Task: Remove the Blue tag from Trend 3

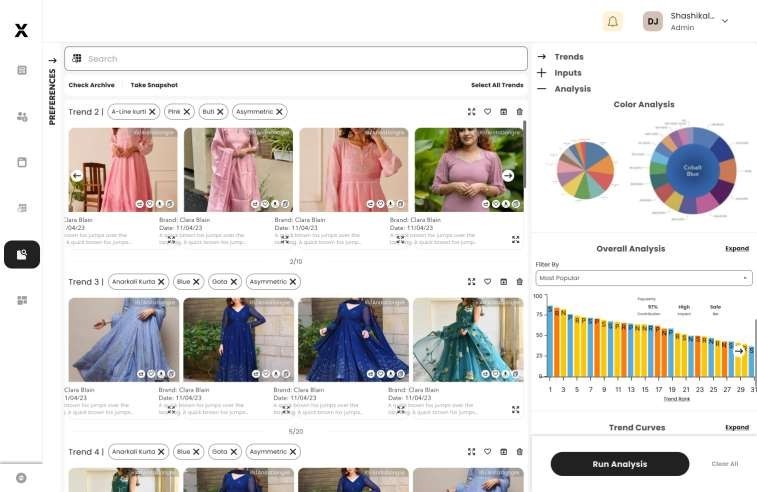Action: tap(196, 281)
